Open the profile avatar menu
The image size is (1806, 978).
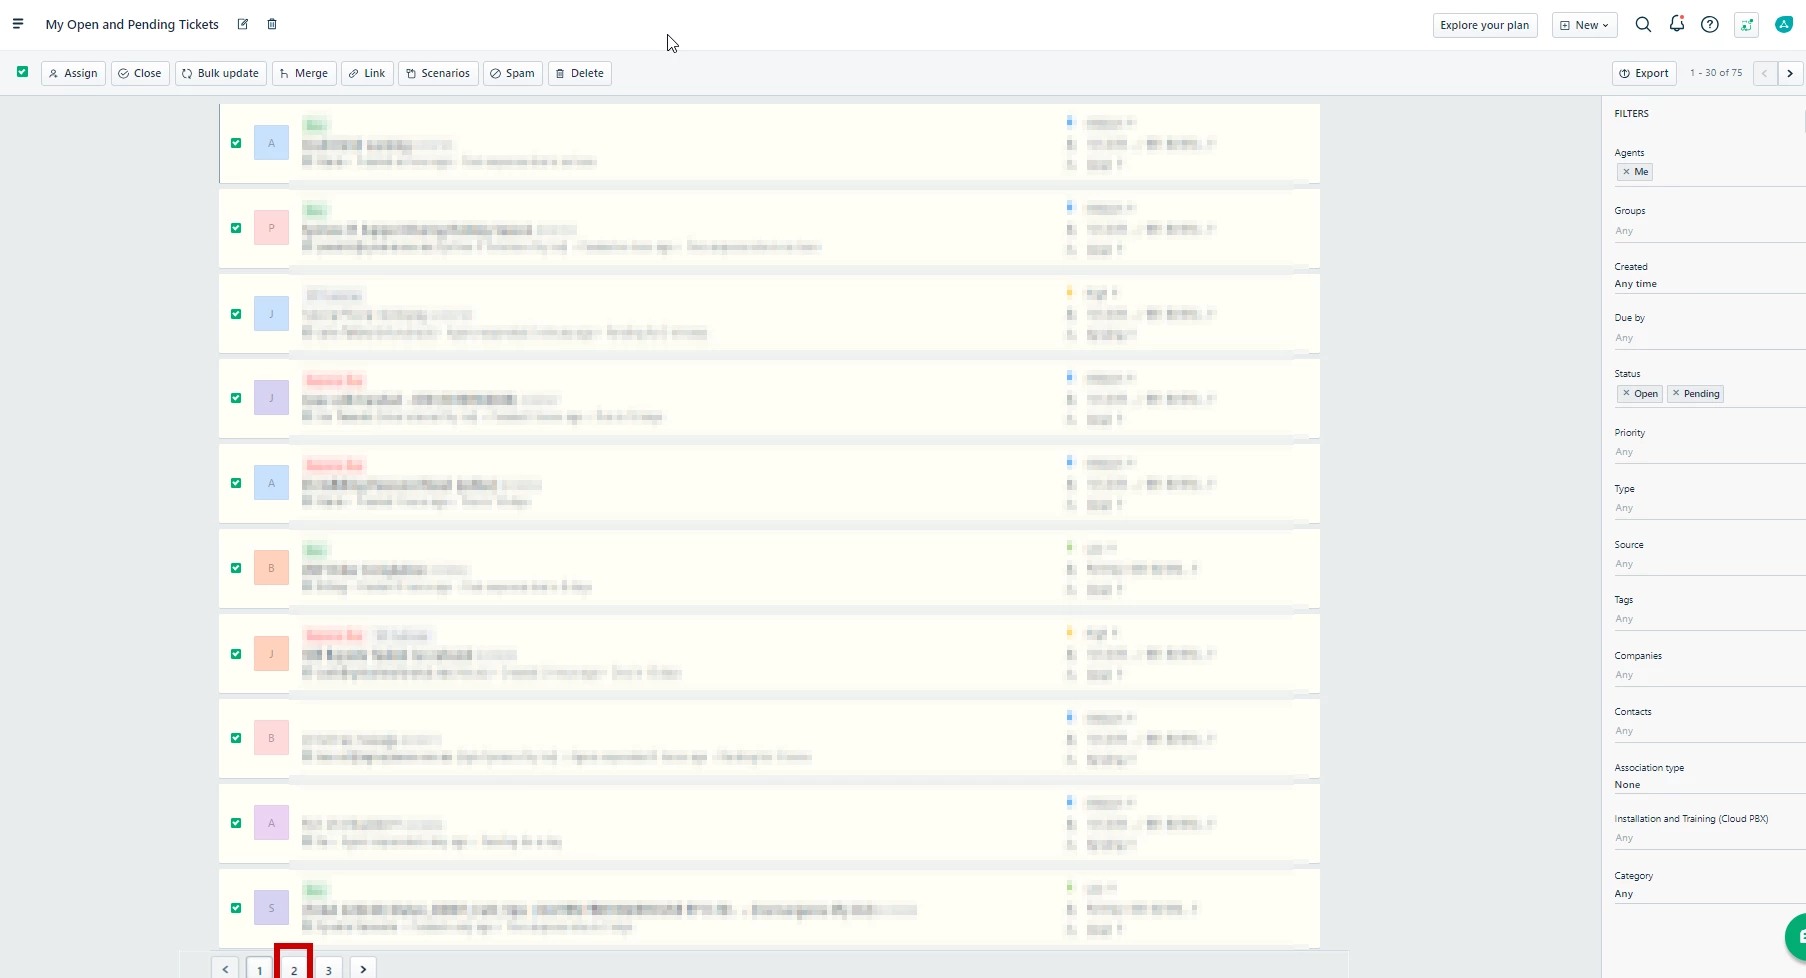[1784, 25]
